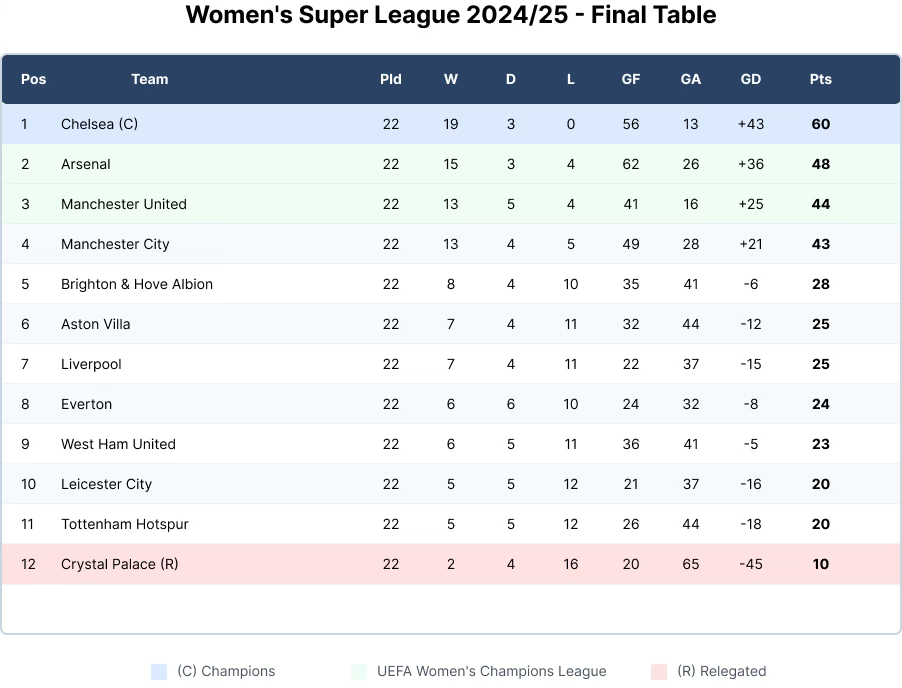Image resolution: width=902 pixels, height=688 pixels.
Task: Click the GD column header
Action: 751,79
